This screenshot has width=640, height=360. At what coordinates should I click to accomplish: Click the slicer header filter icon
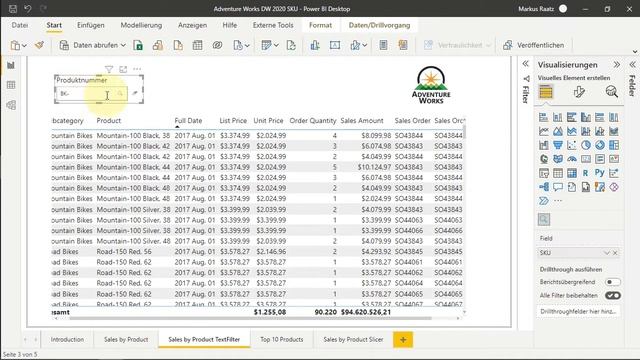[109, 69]
